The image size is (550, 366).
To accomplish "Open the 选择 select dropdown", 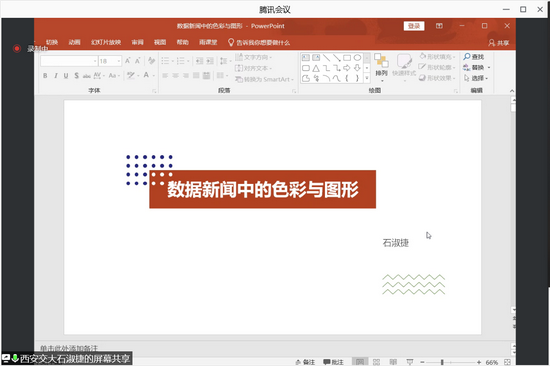I will tap(476, 78).
